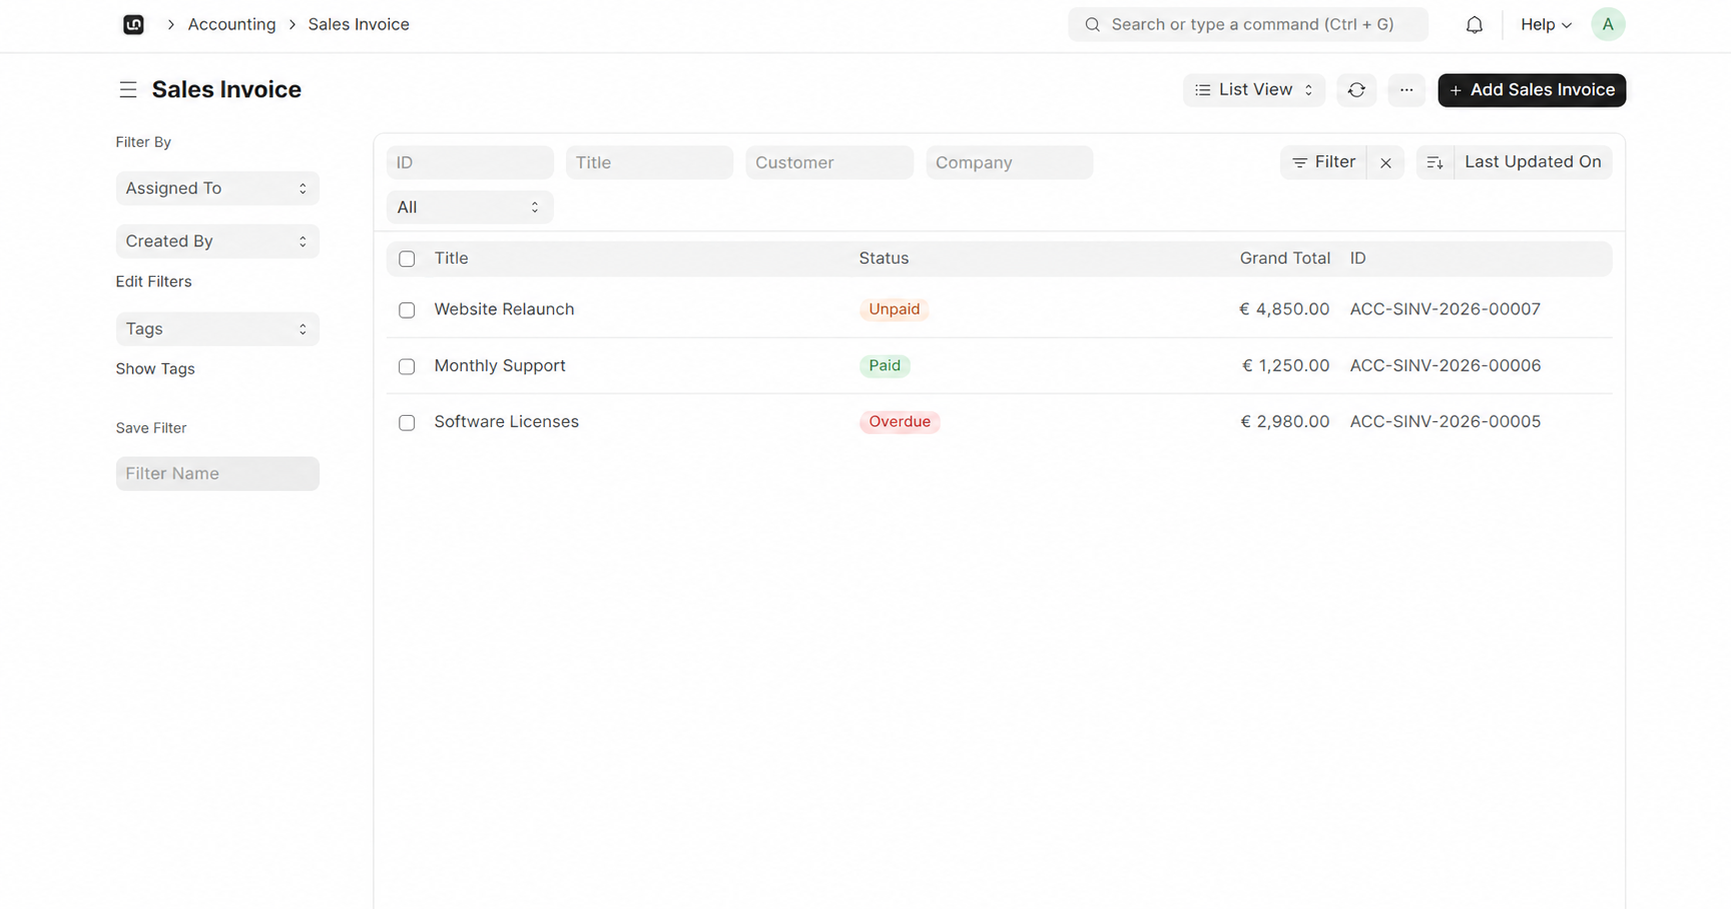1731x909 pixels.
Task: Go to Accounting breadcrumb
Action: (232, 24)
